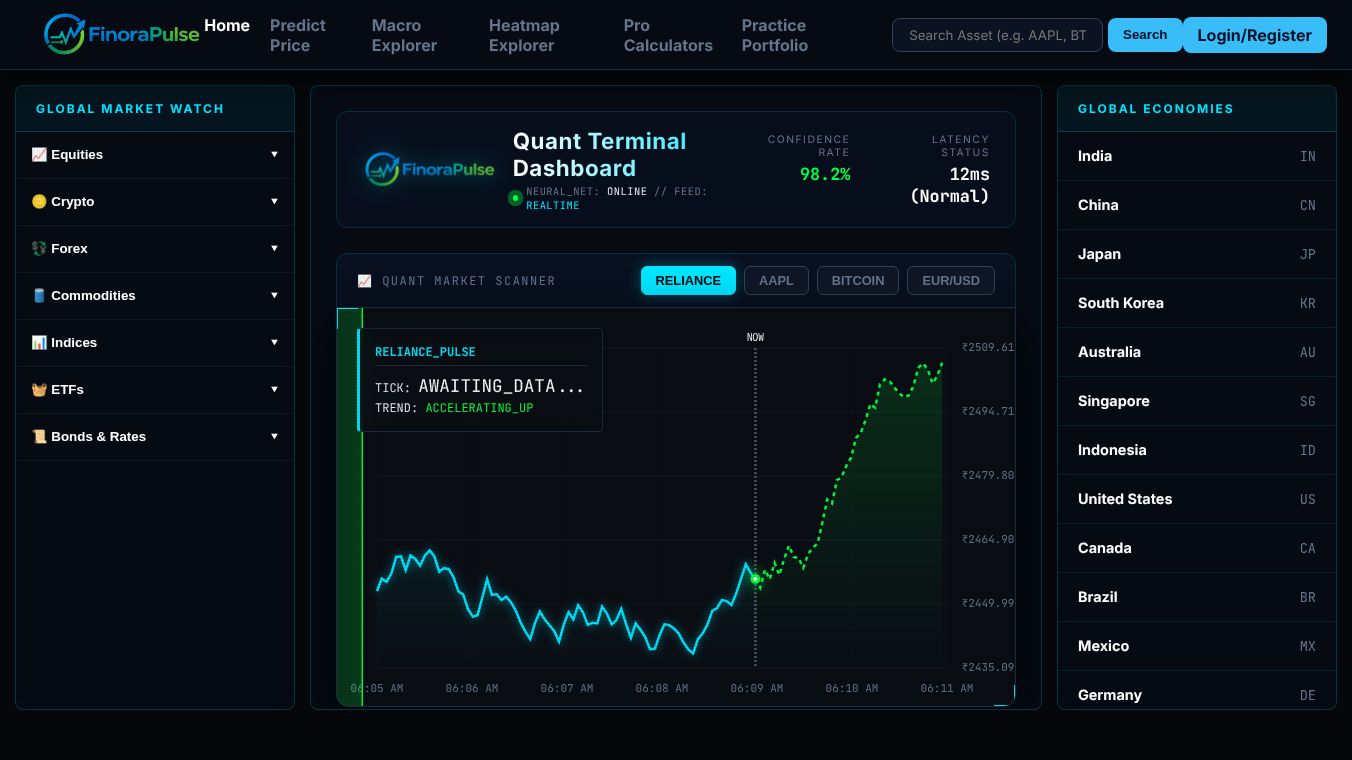This screenshot has width=1352, height=760.
Task: Click the Bonds & Rates scroll icon
Action: point(39,437)
